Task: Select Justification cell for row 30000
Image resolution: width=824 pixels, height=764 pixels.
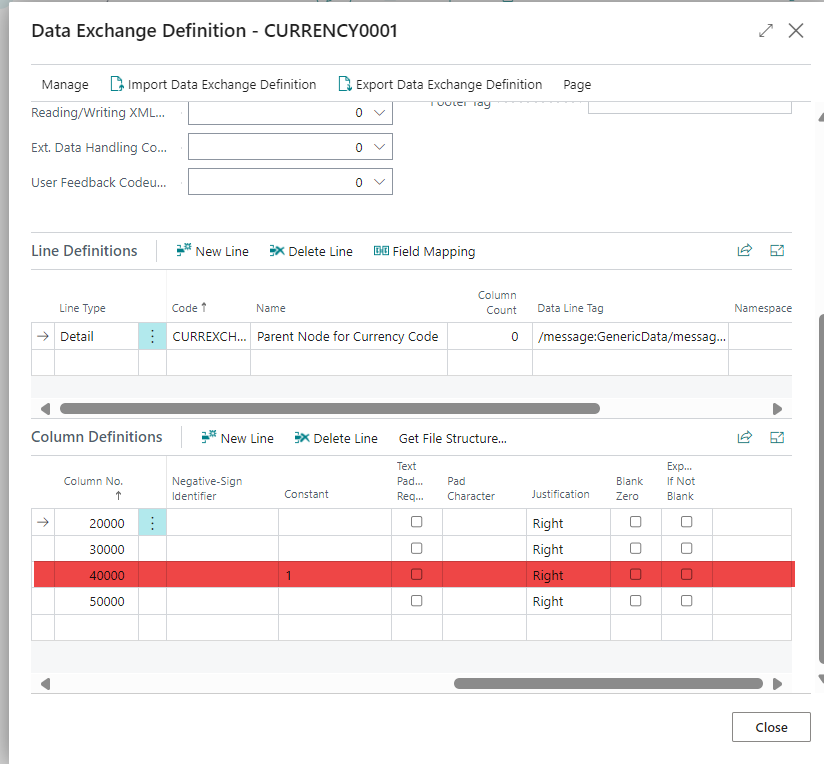Action: [x=568, y=549]
